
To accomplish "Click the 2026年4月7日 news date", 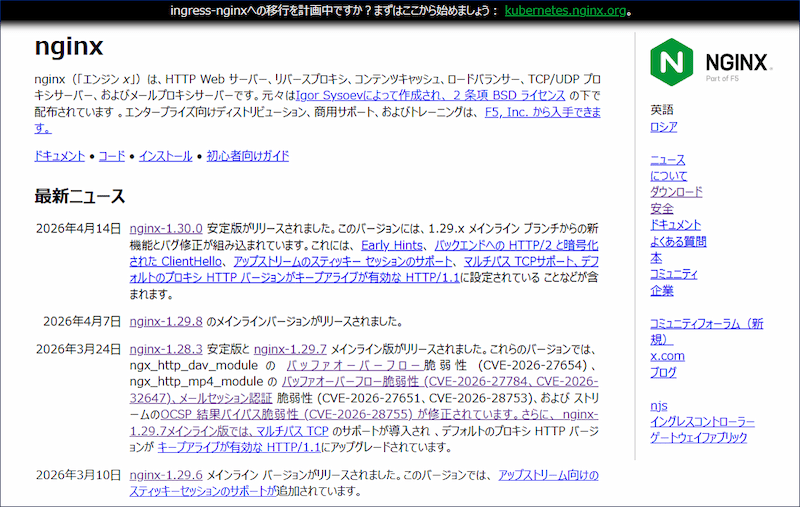I will [x=82, y=321].
